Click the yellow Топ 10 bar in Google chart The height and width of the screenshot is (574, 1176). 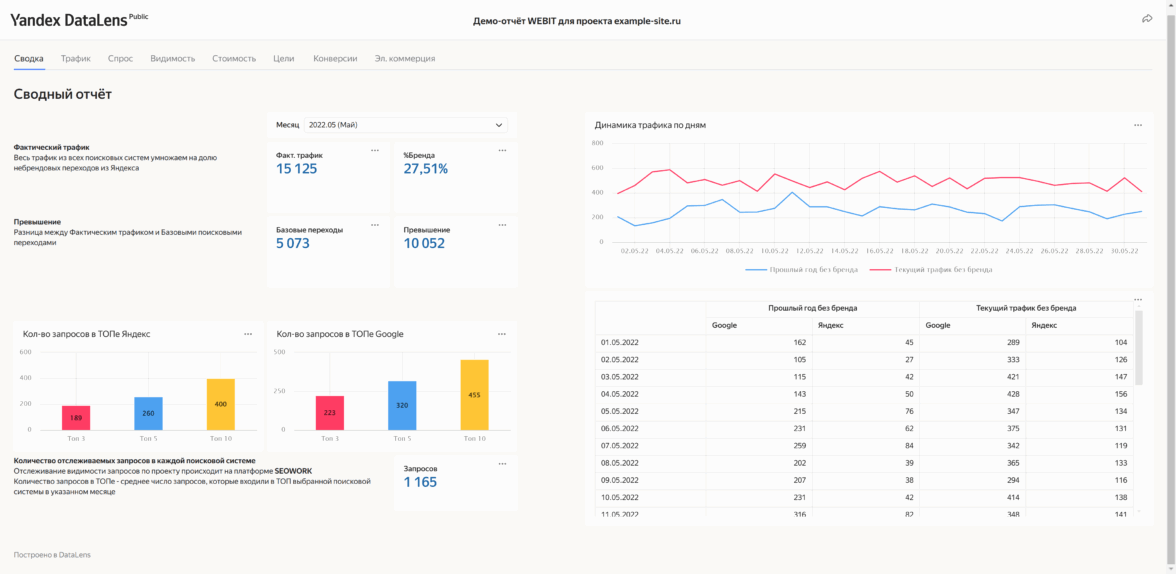tap(474, 395)
